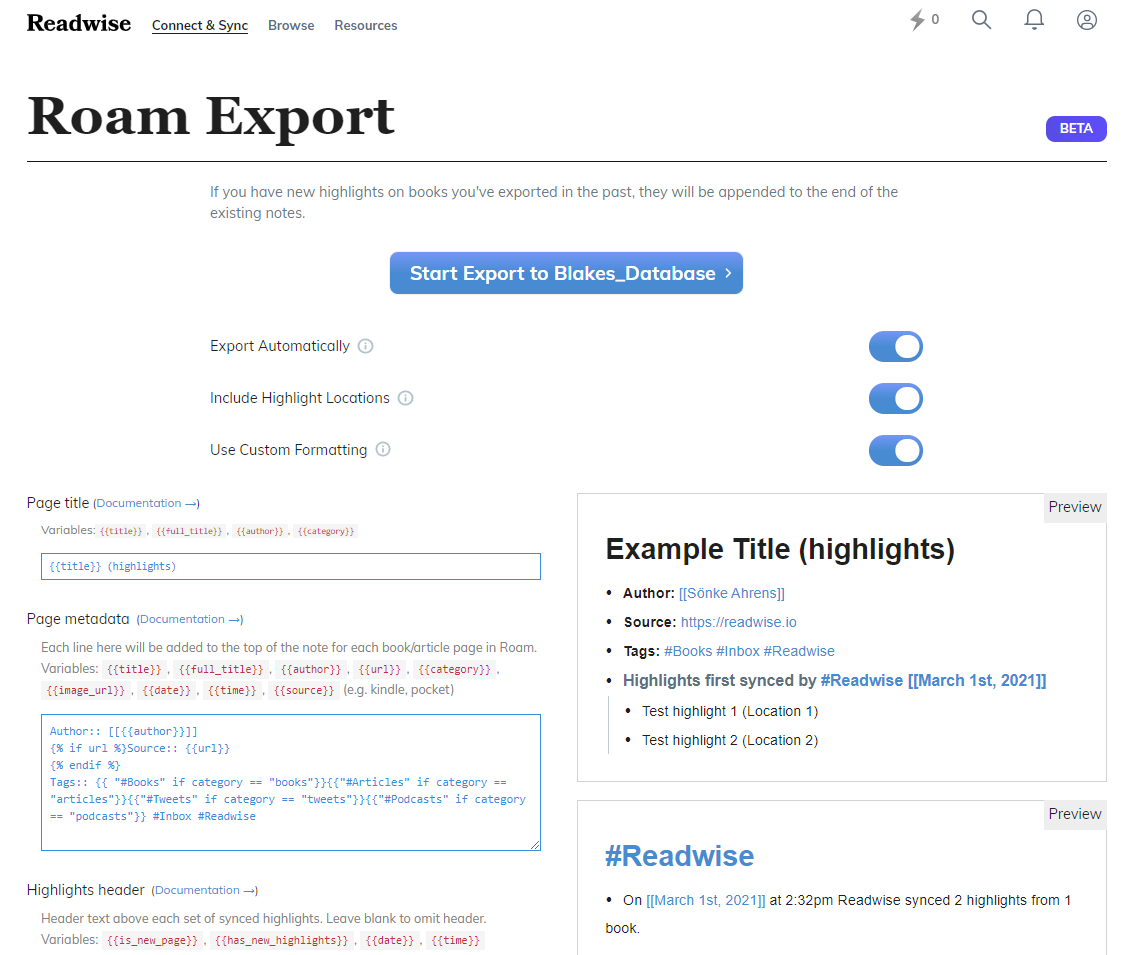Viewport: 1135px width, 955px height.
Task: Grab the metadata text area resize handle
Action: pyautogui.click(x=535, y=845)
